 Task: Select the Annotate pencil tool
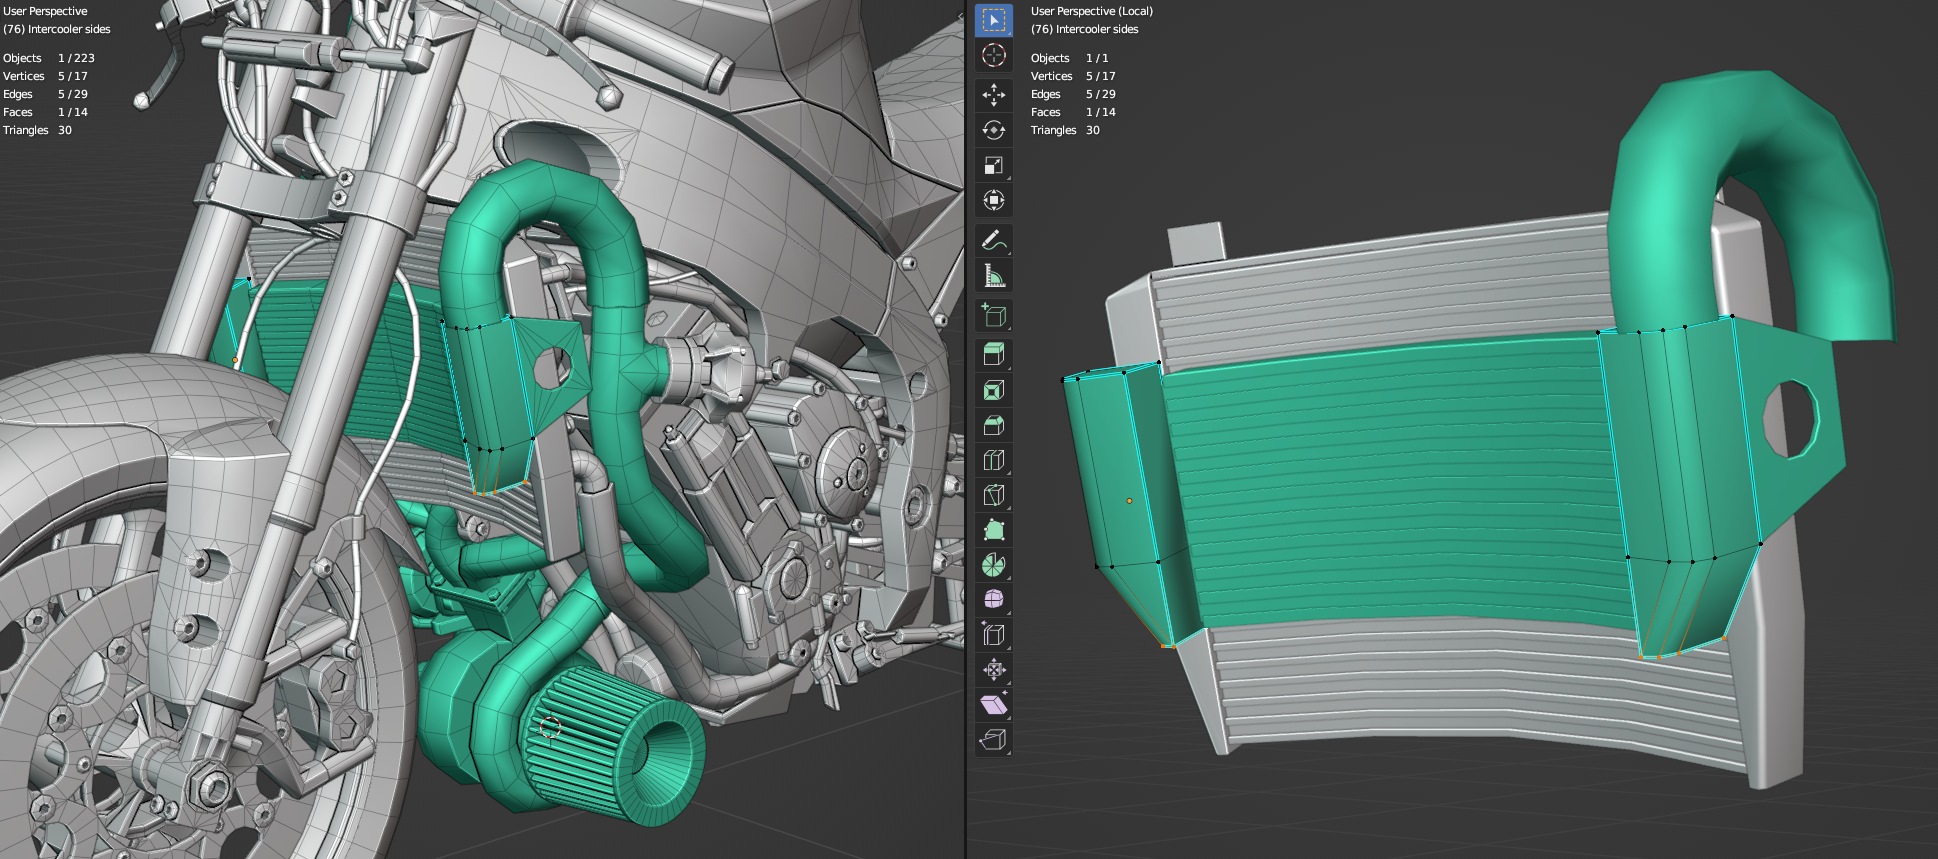coord(993,240)
